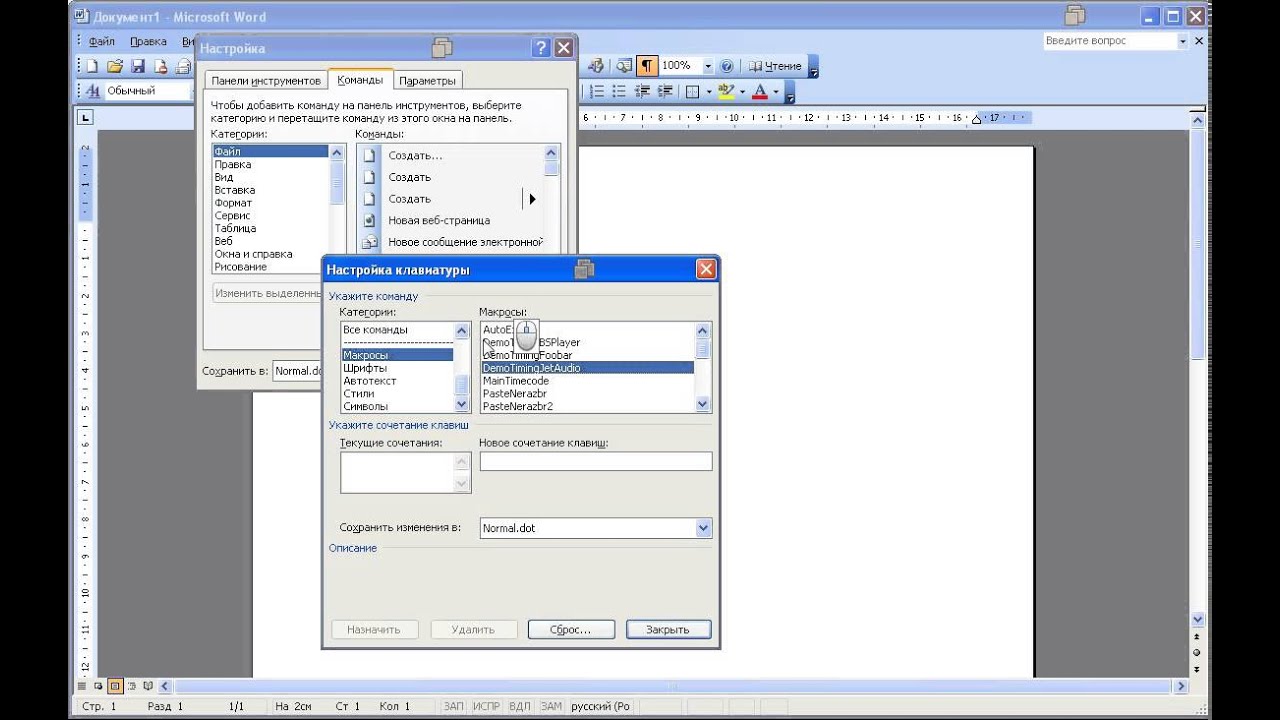Open Сохранить в combo in Настройка dialog
The height and width of the screenshot is (720, 1280).
(297, 371)
